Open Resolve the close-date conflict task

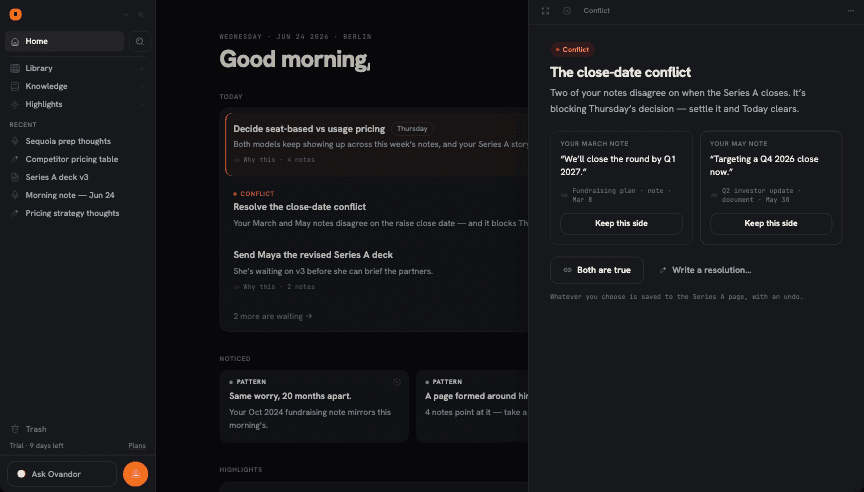click(x=299, y=207)
